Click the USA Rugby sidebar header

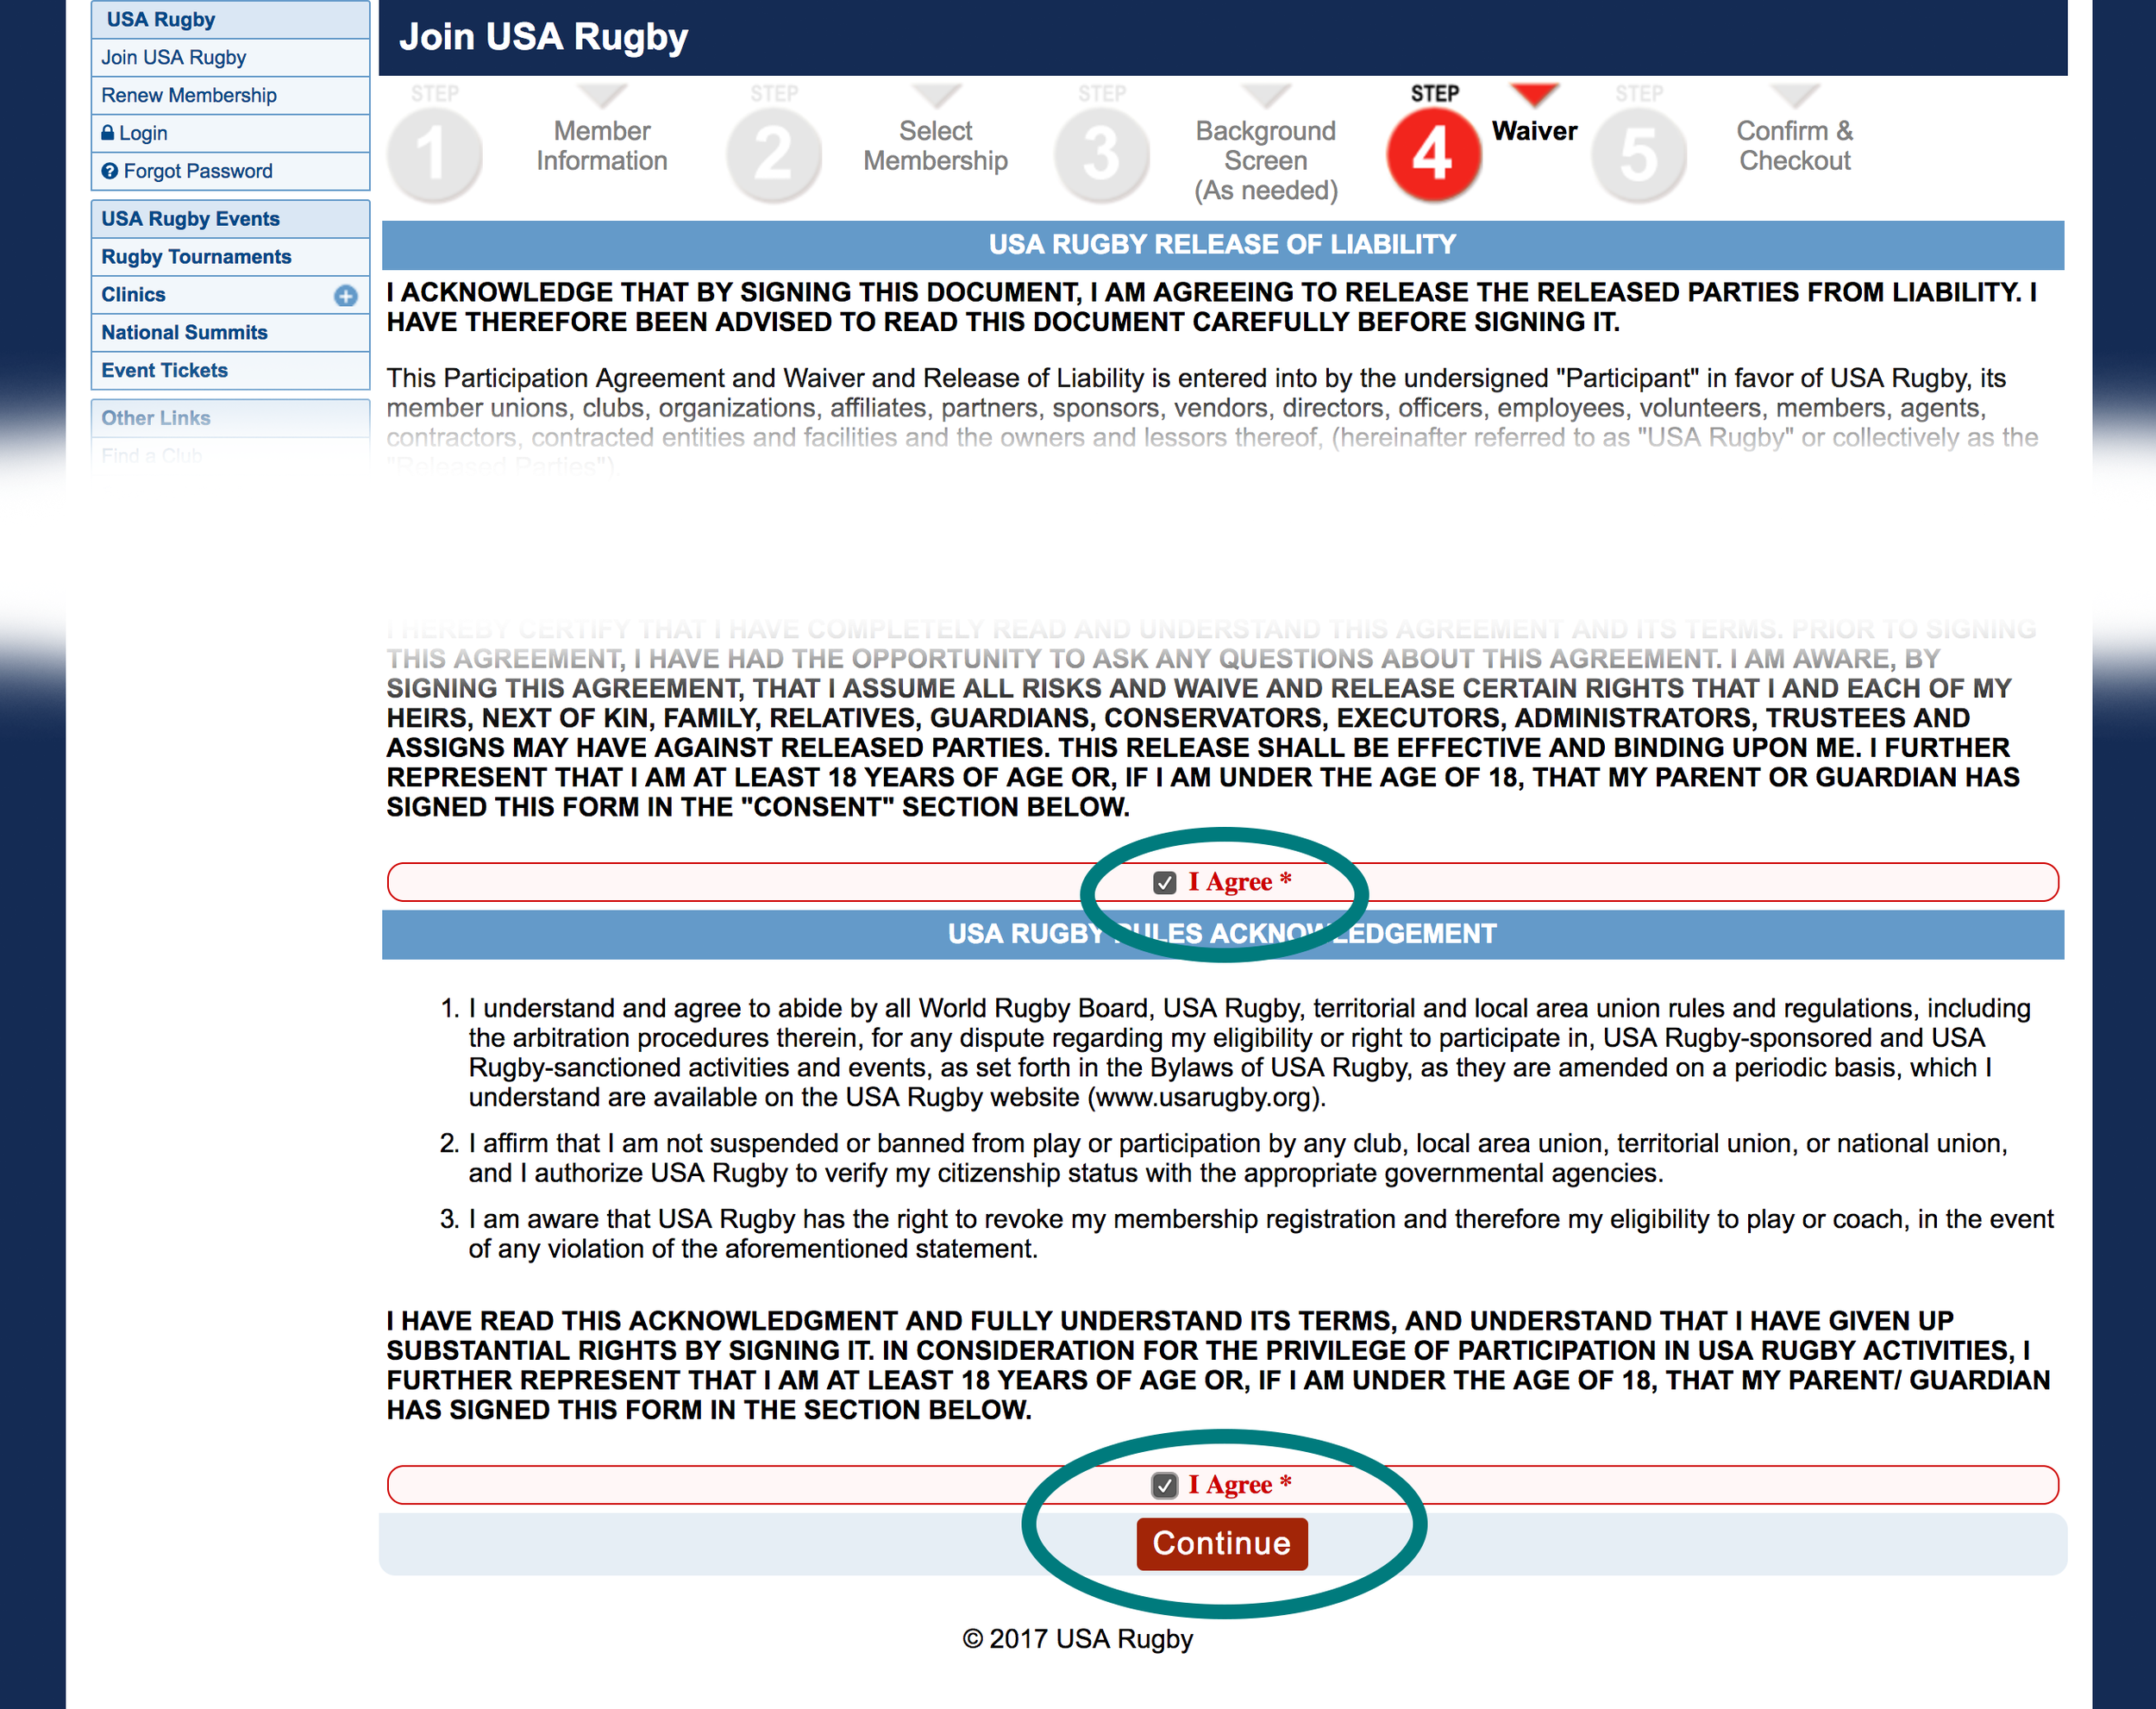pos(230,19)
